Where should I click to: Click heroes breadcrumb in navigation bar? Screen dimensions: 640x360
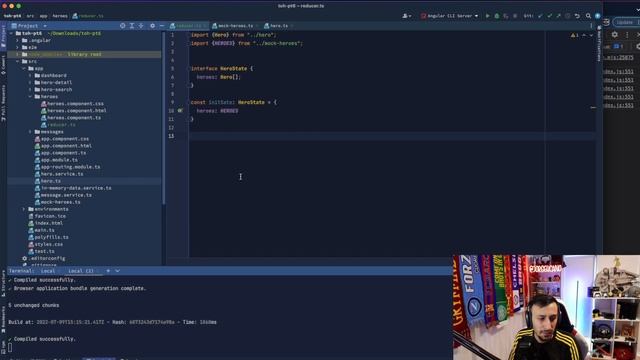coord(60,16)
